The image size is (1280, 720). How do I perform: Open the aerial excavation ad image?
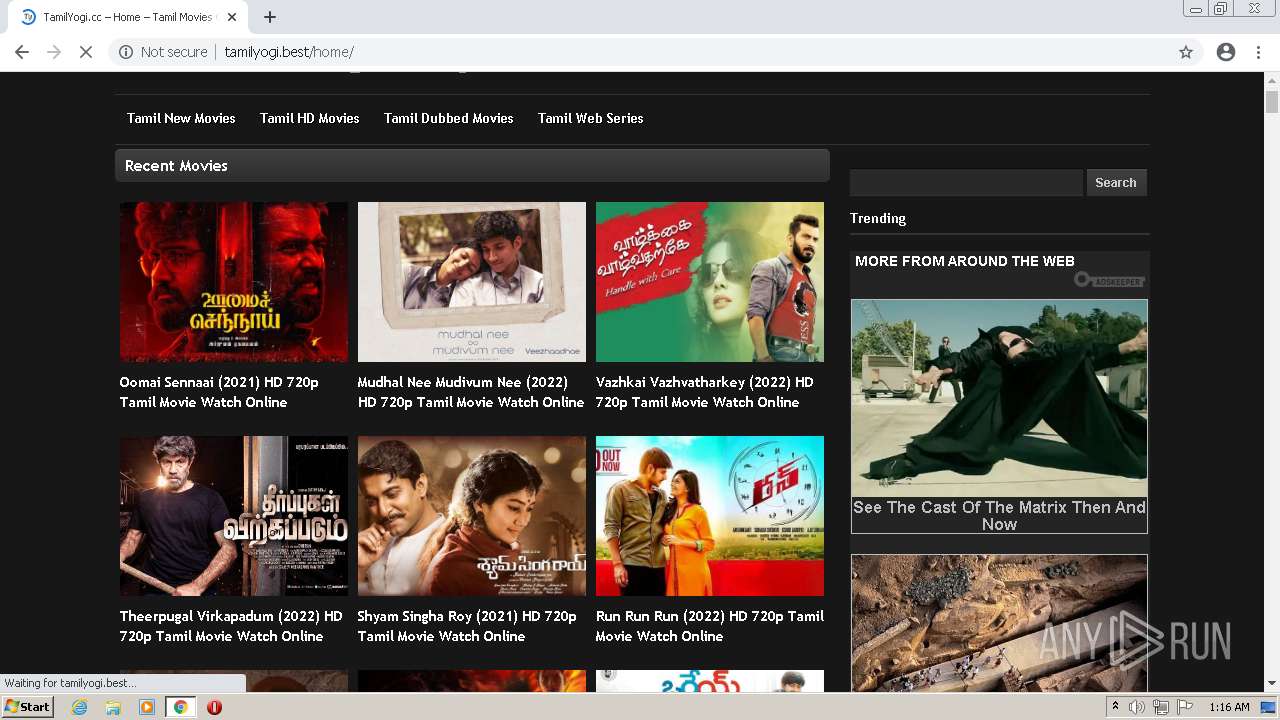pos(999,622)
